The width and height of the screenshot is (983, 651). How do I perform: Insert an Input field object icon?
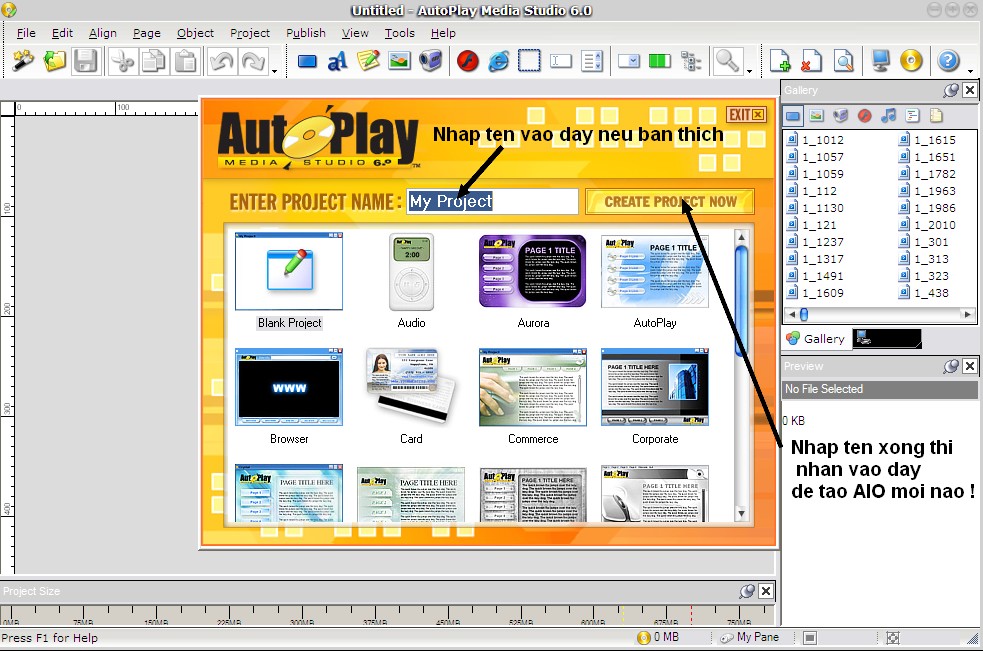pos(560,61)
